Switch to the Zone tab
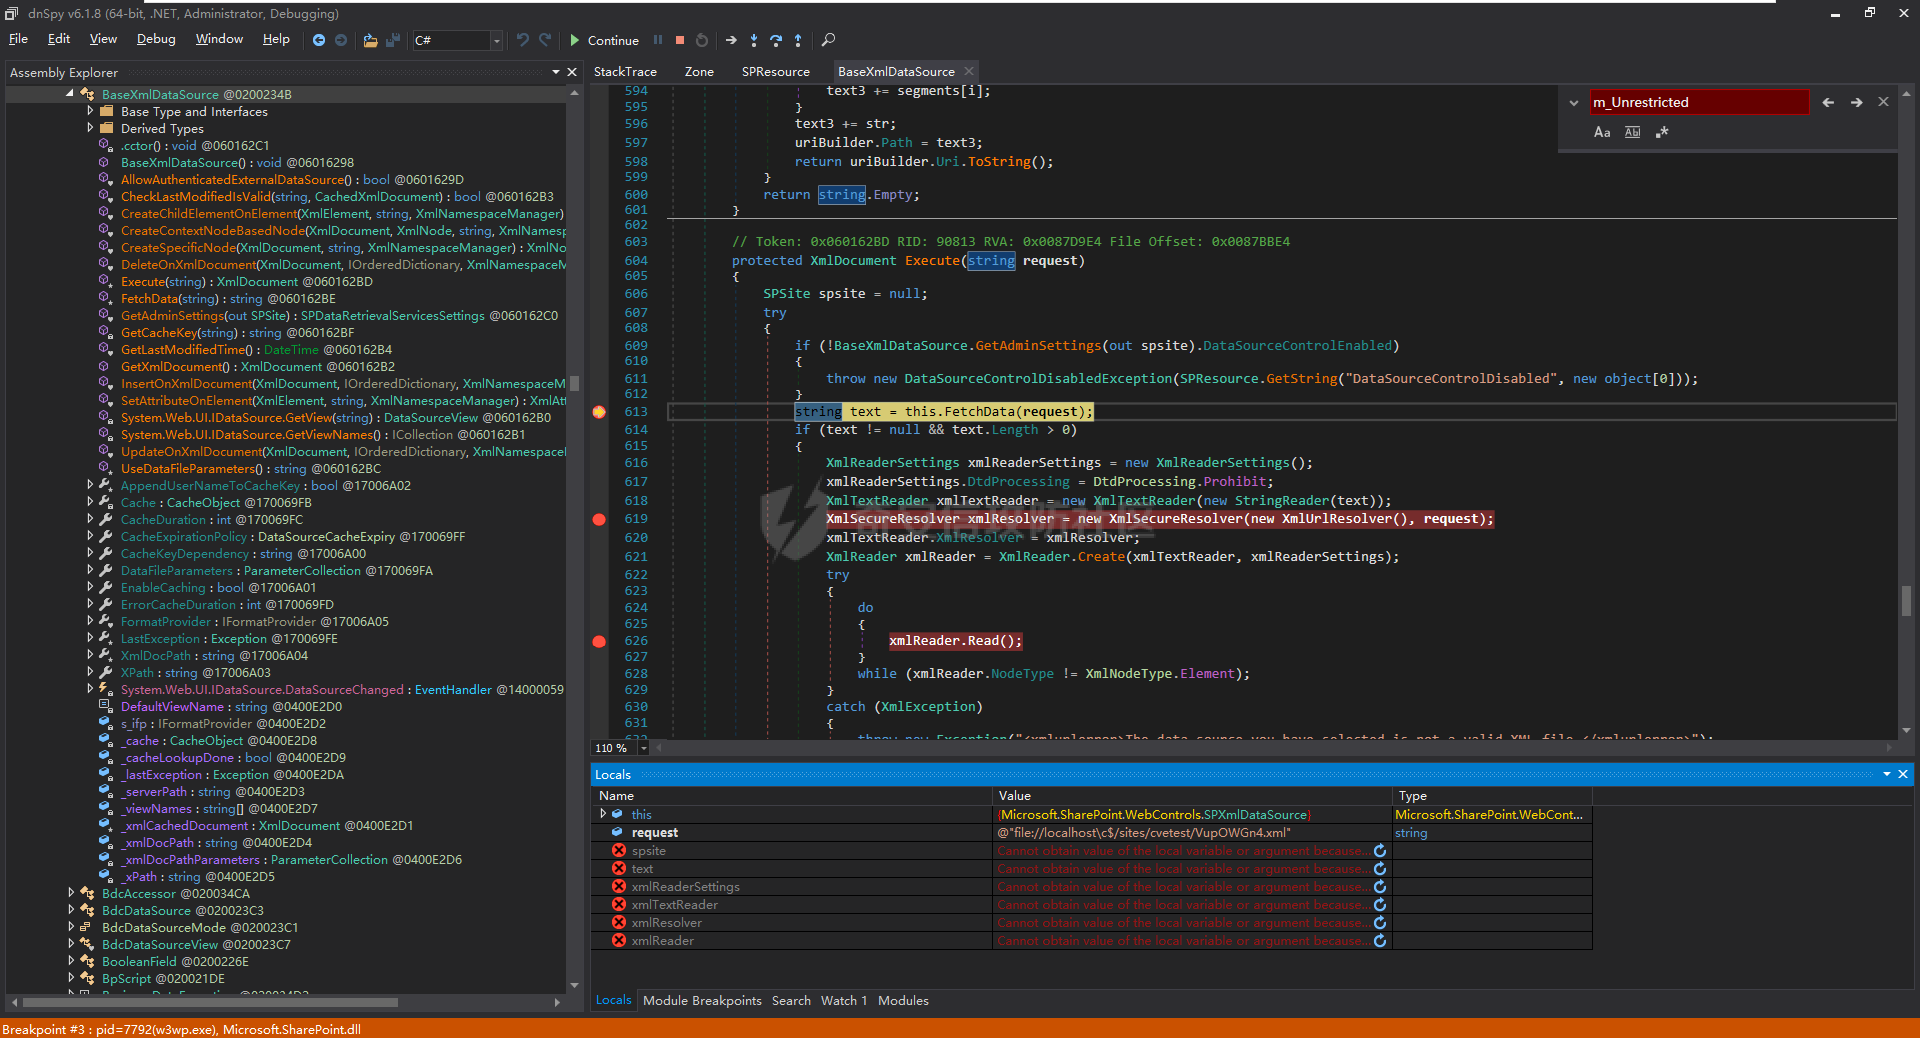 click(x=699, y=72)
